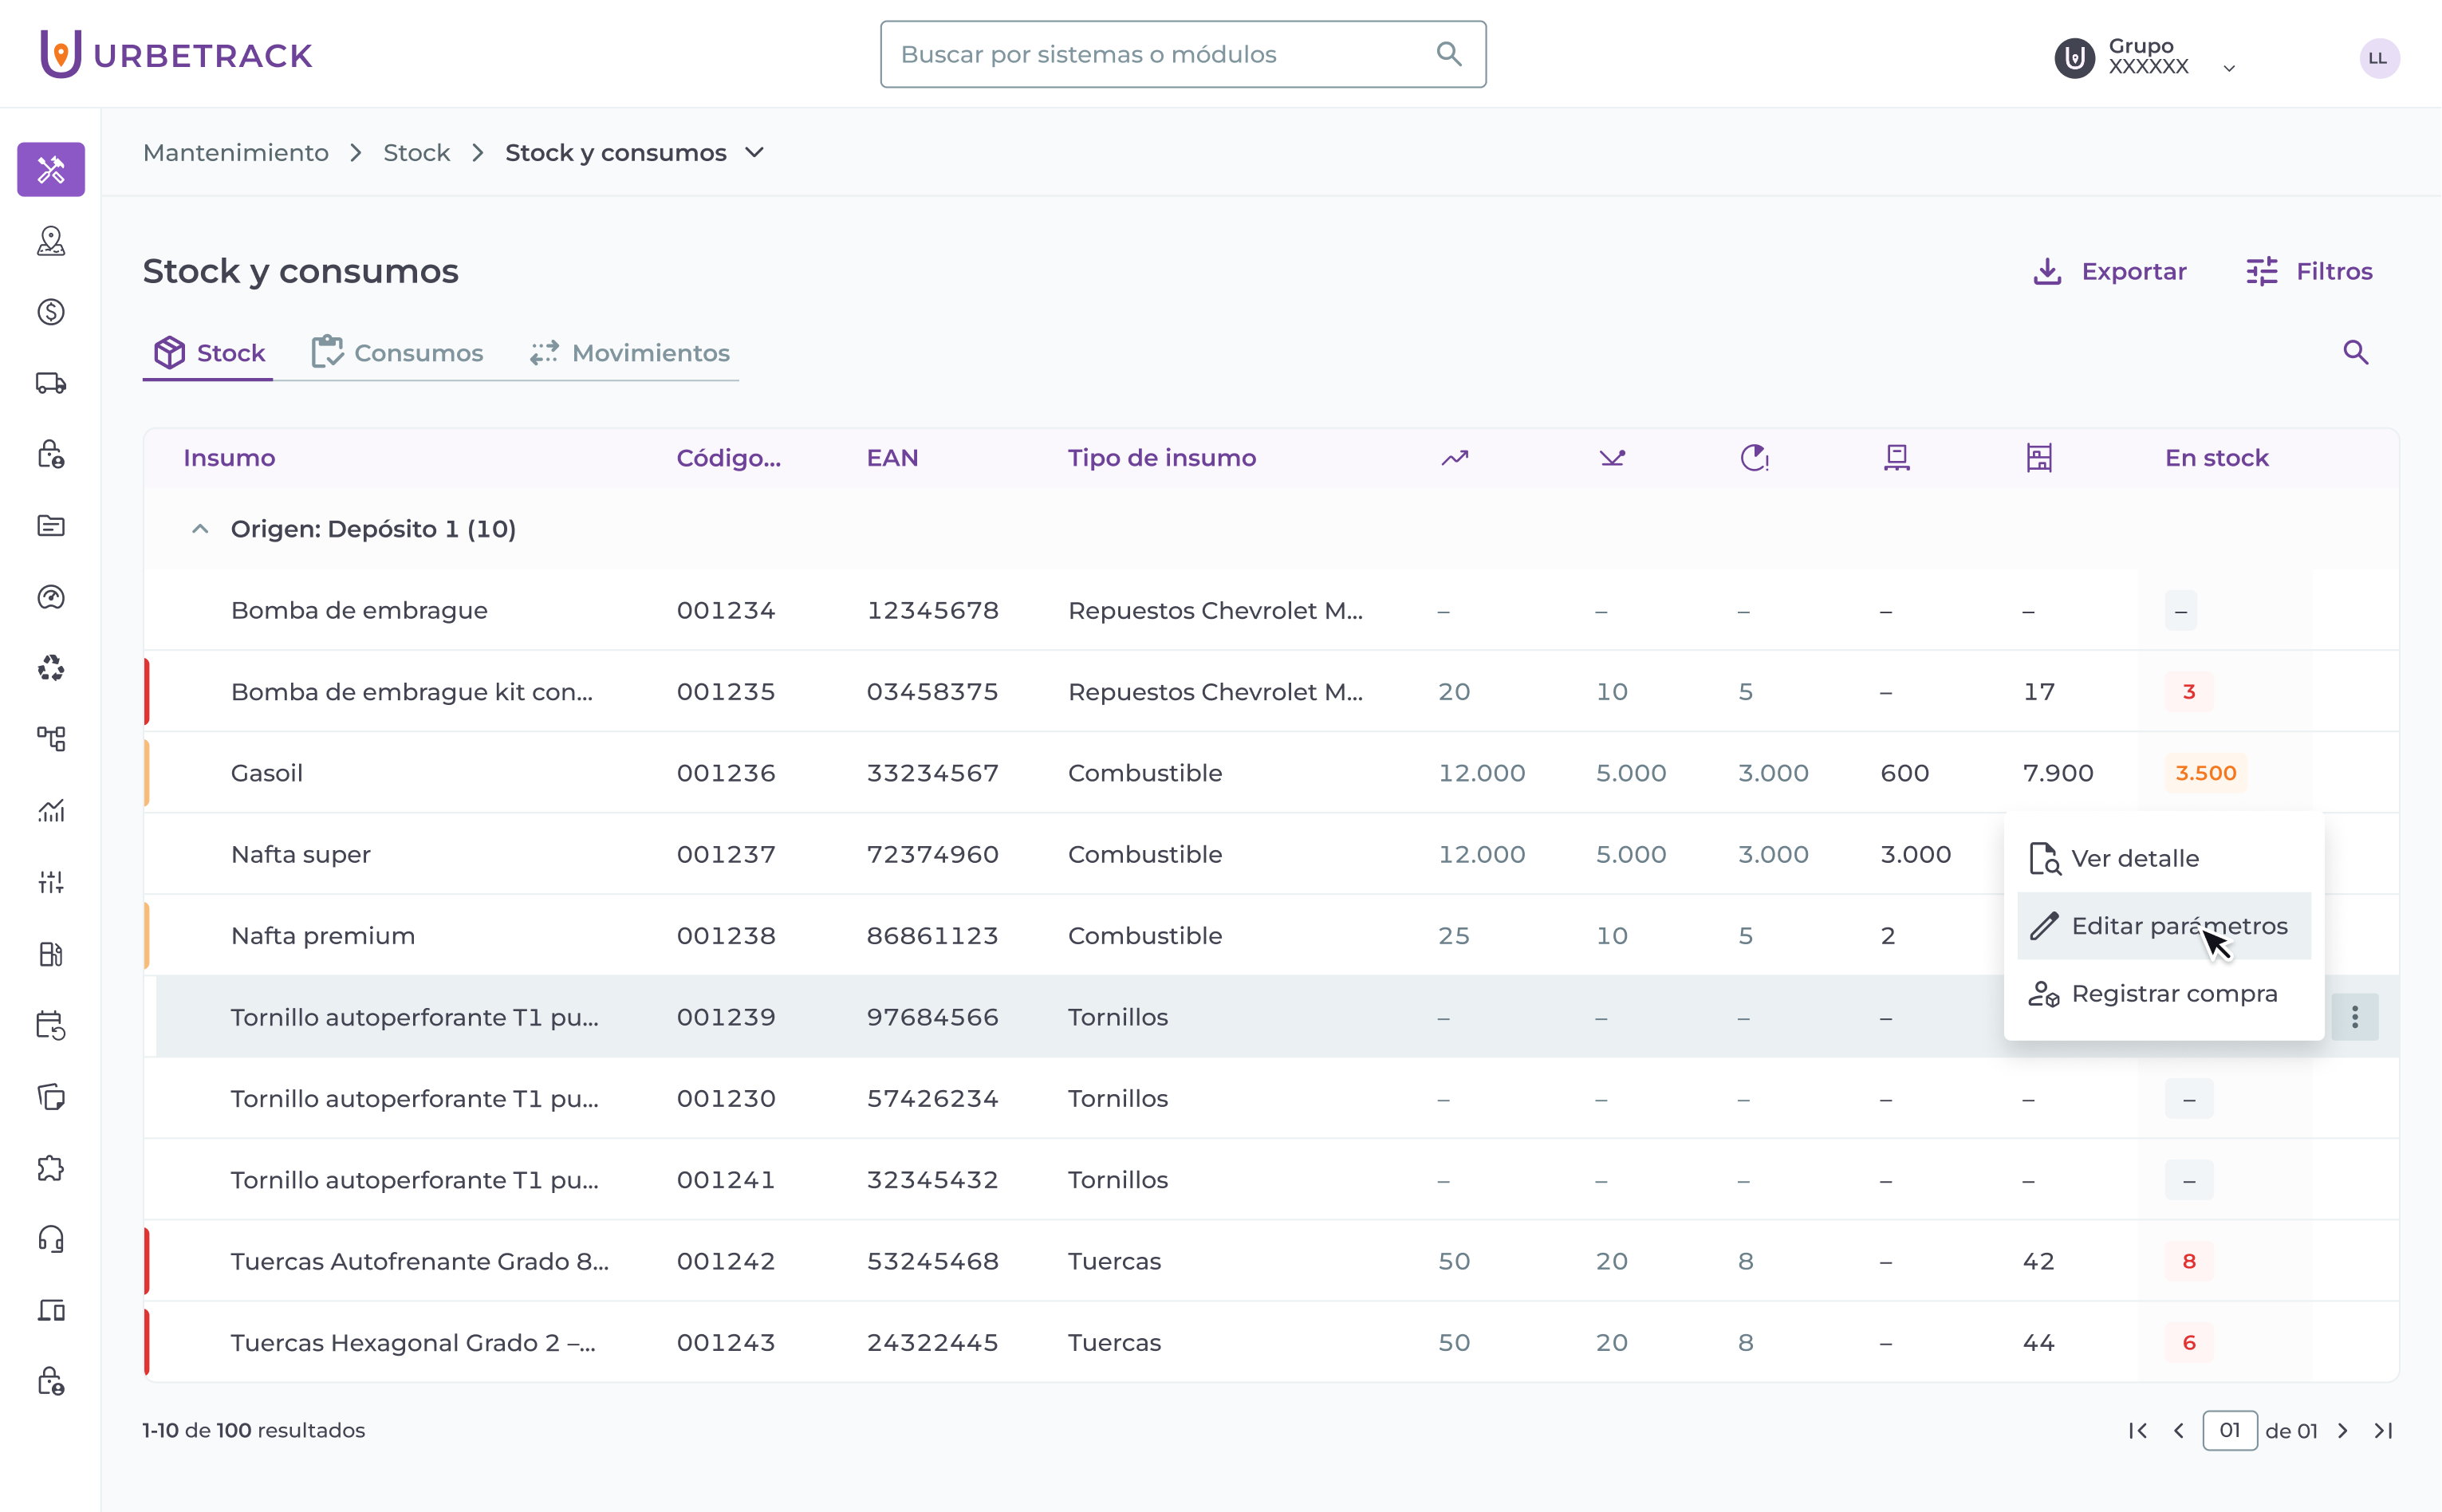2442x1512 pixels.
Task: Click the puzzle piece sidebar icon
Action: point(51,1168)
